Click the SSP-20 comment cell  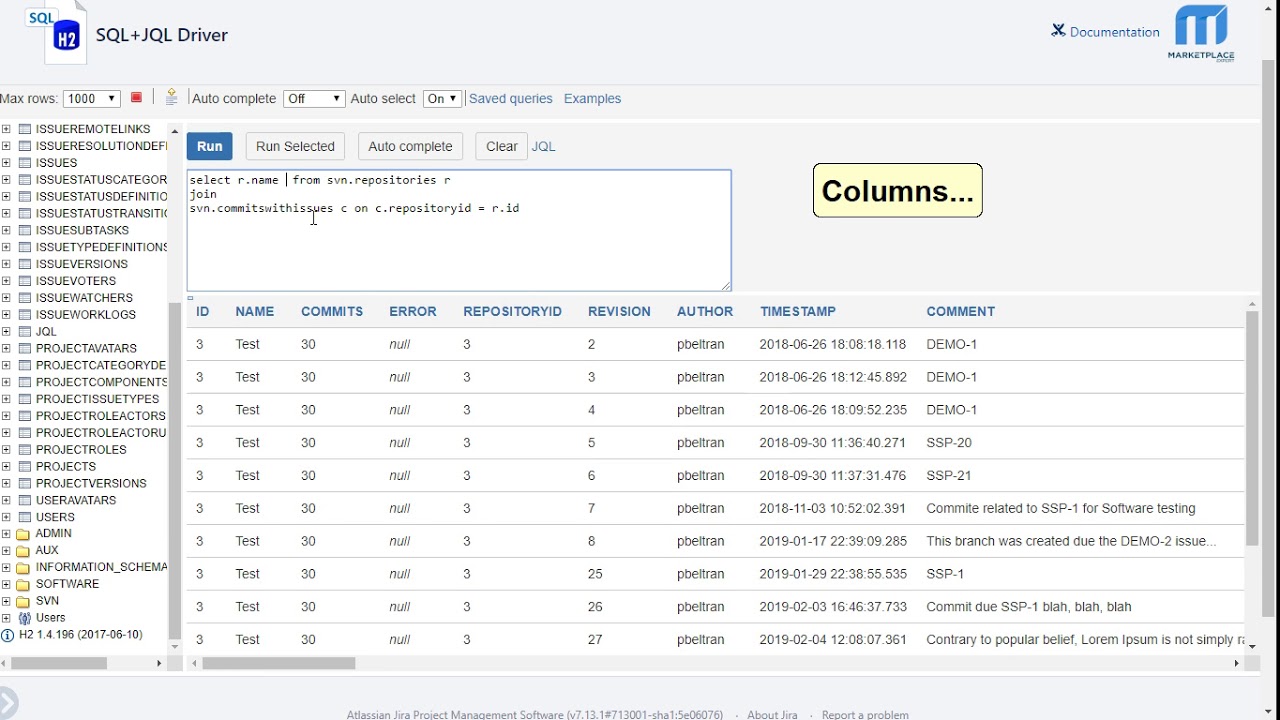coord(949,443)
